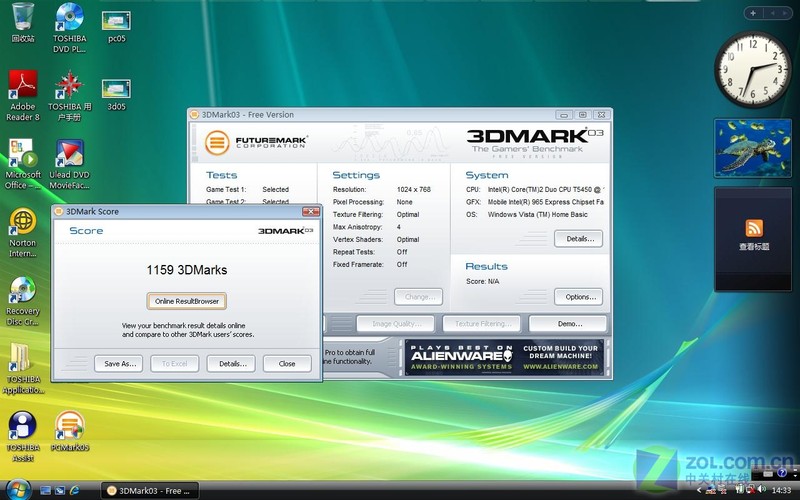The height and width of the screenshot is (500, 800).
Task: Open the Microsoft Office desktop shortcut
Action: [x=22, y=164]
